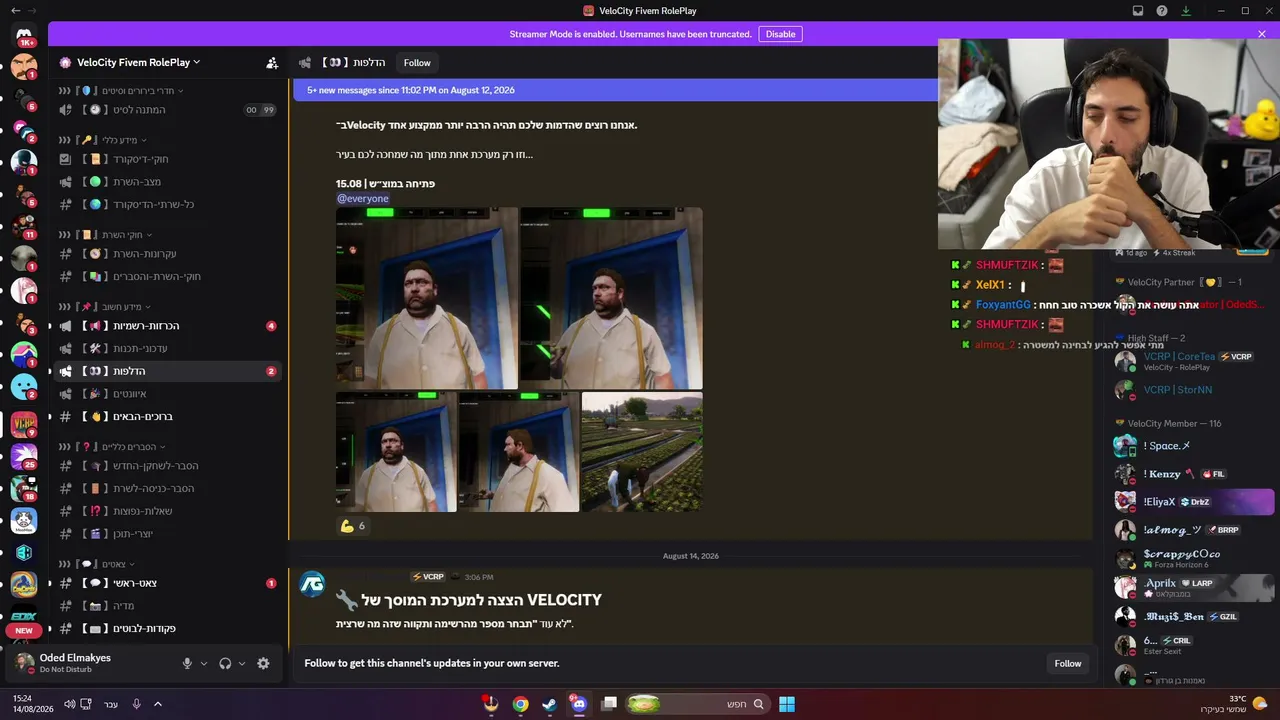Open the 'חוקי-דיסקורד' rules channel
The image size is (1280, 720).
[167, 159]
